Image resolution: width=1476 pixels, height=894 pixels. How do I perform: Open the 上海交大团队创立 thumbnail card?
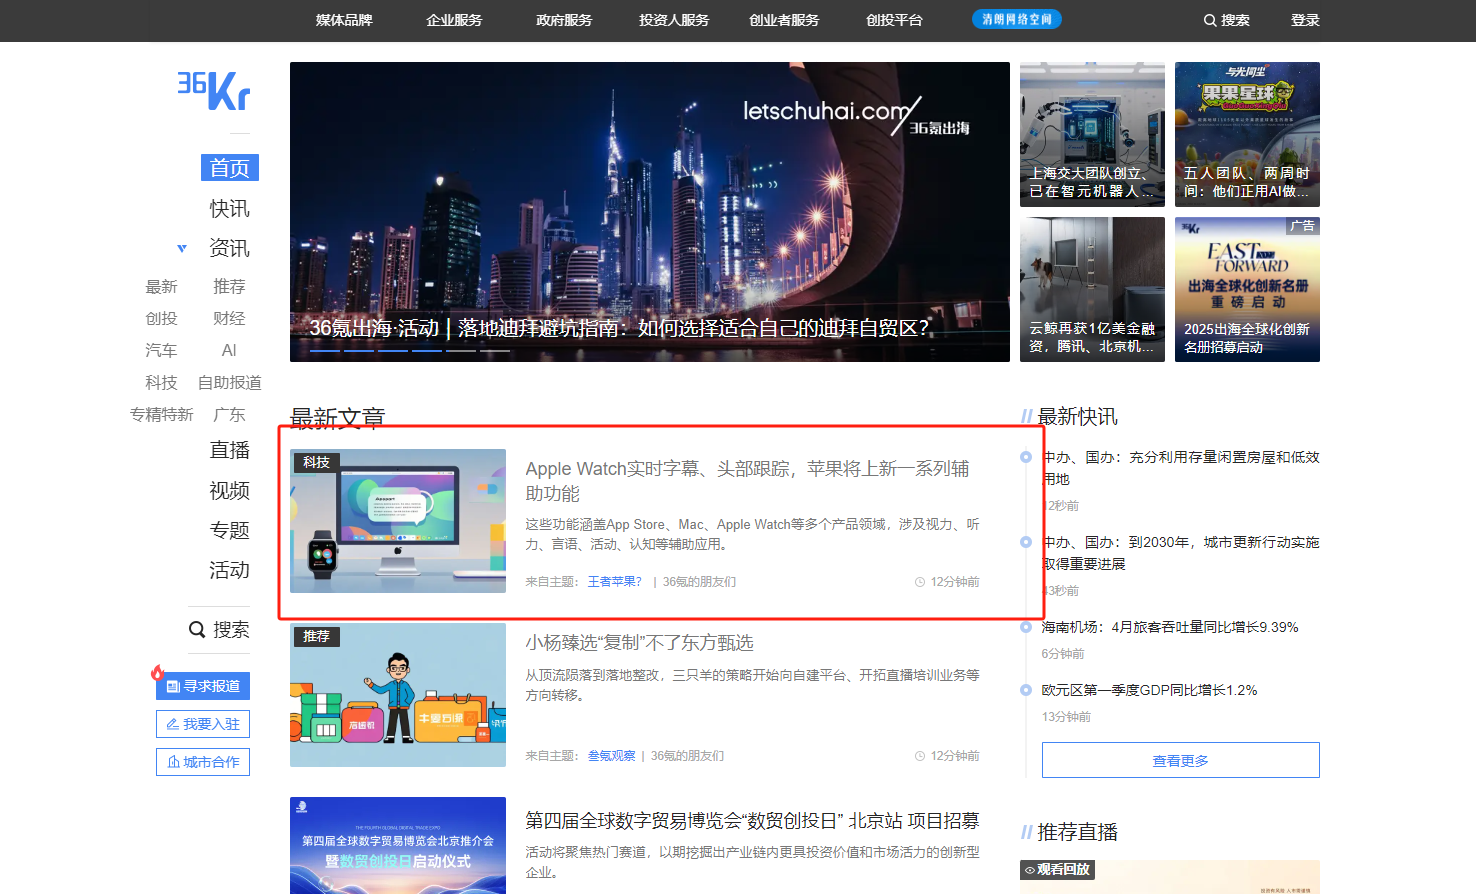pyautogui.click(x=1092, y=134)
